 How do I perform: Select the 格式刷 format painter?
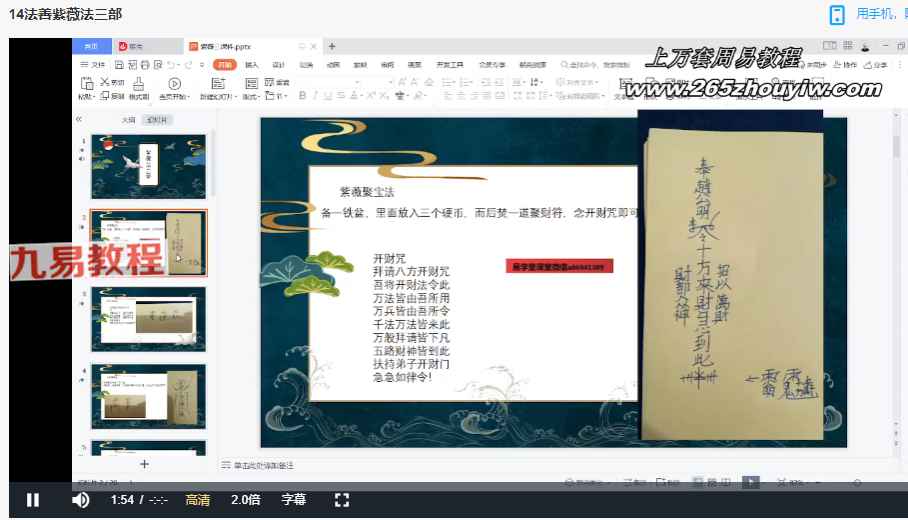(139, 88)
